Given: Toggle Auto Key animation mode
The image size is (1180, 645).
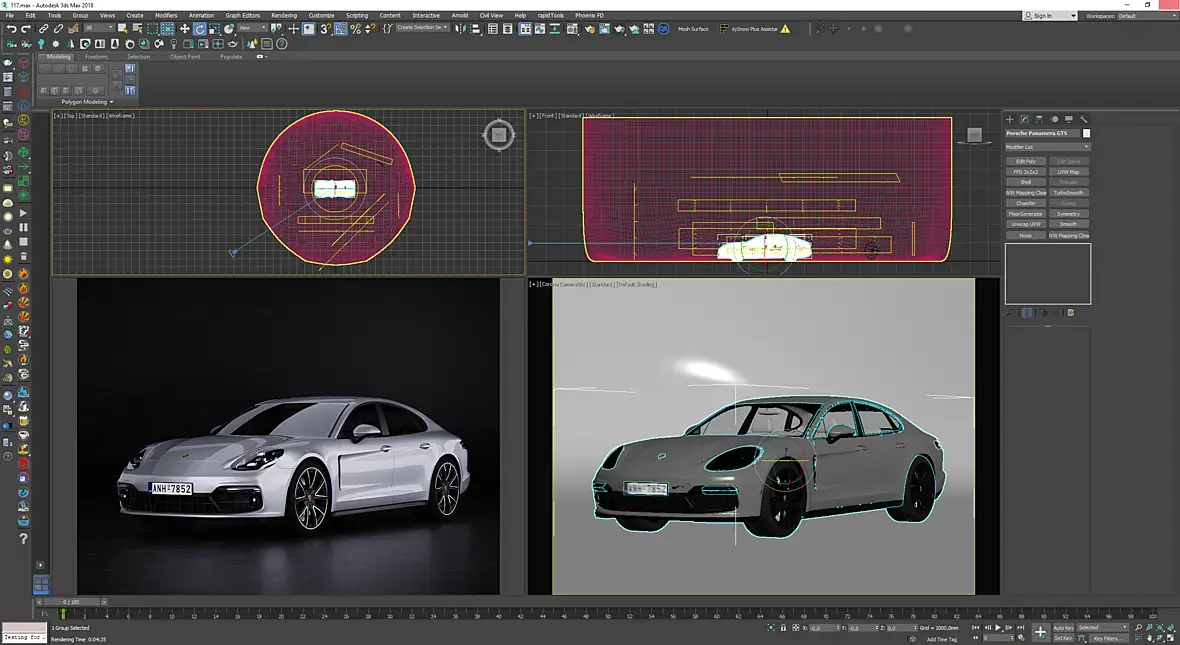Looking at the screenshot, I should tap(1063, 627).
